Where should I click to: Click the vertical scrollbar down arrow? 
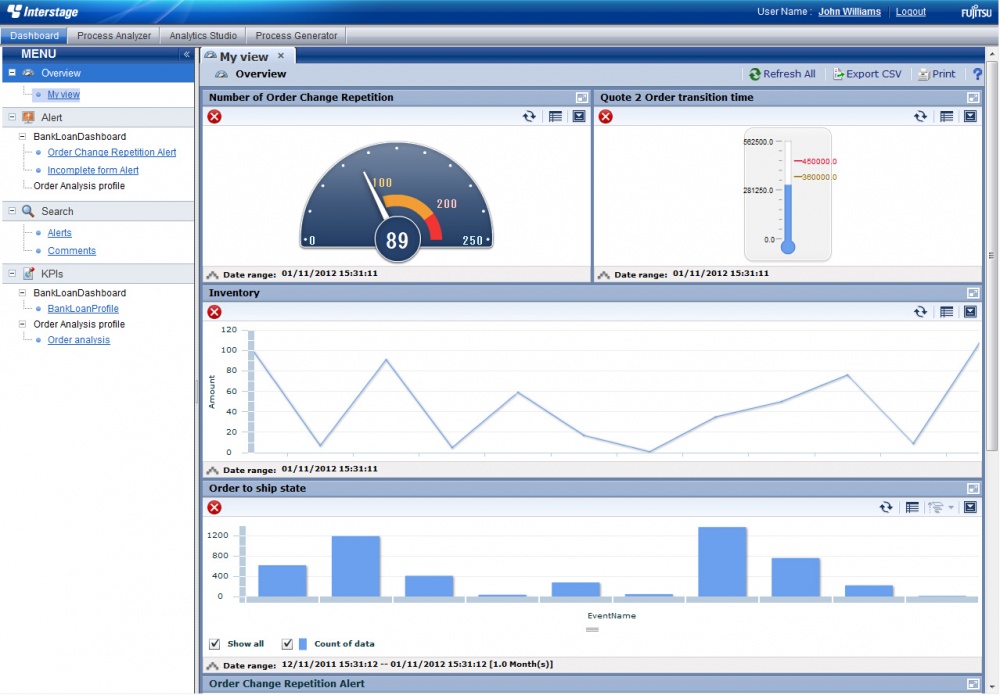tap(992, 687)
